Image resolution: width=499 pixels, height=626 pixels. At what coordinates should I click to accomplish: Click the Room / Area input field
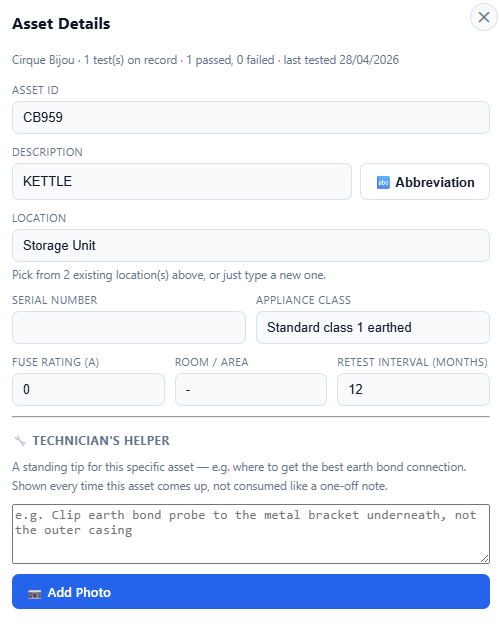[251, 389]
